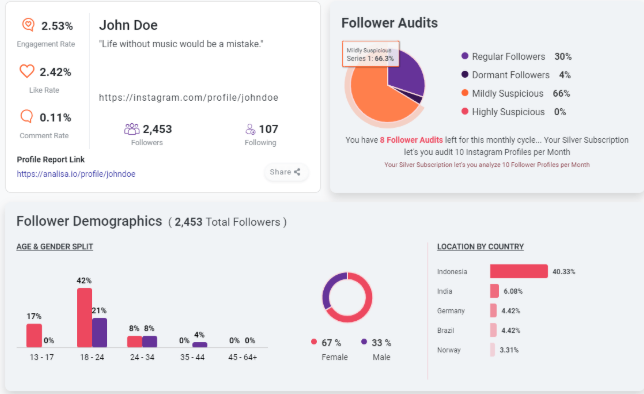Click the Female legend dot
The image size is (644, 394).
pos(314,341)
